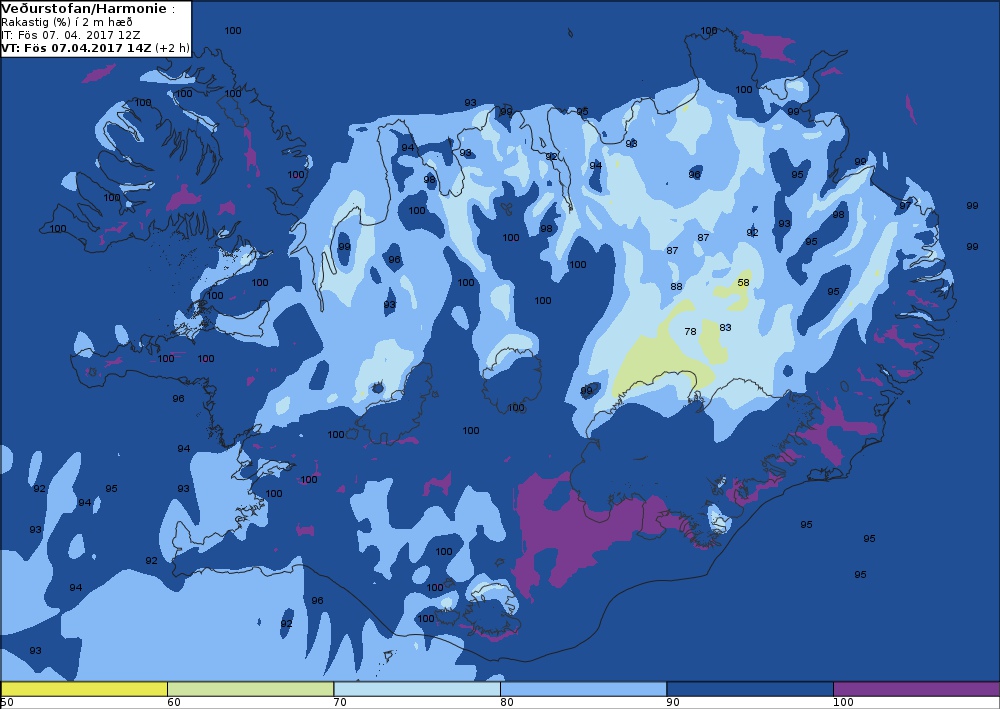1000x709 pixels.
Task: Click the pale blue 70–80 legend swatch
Action: (x=417, y=689)
